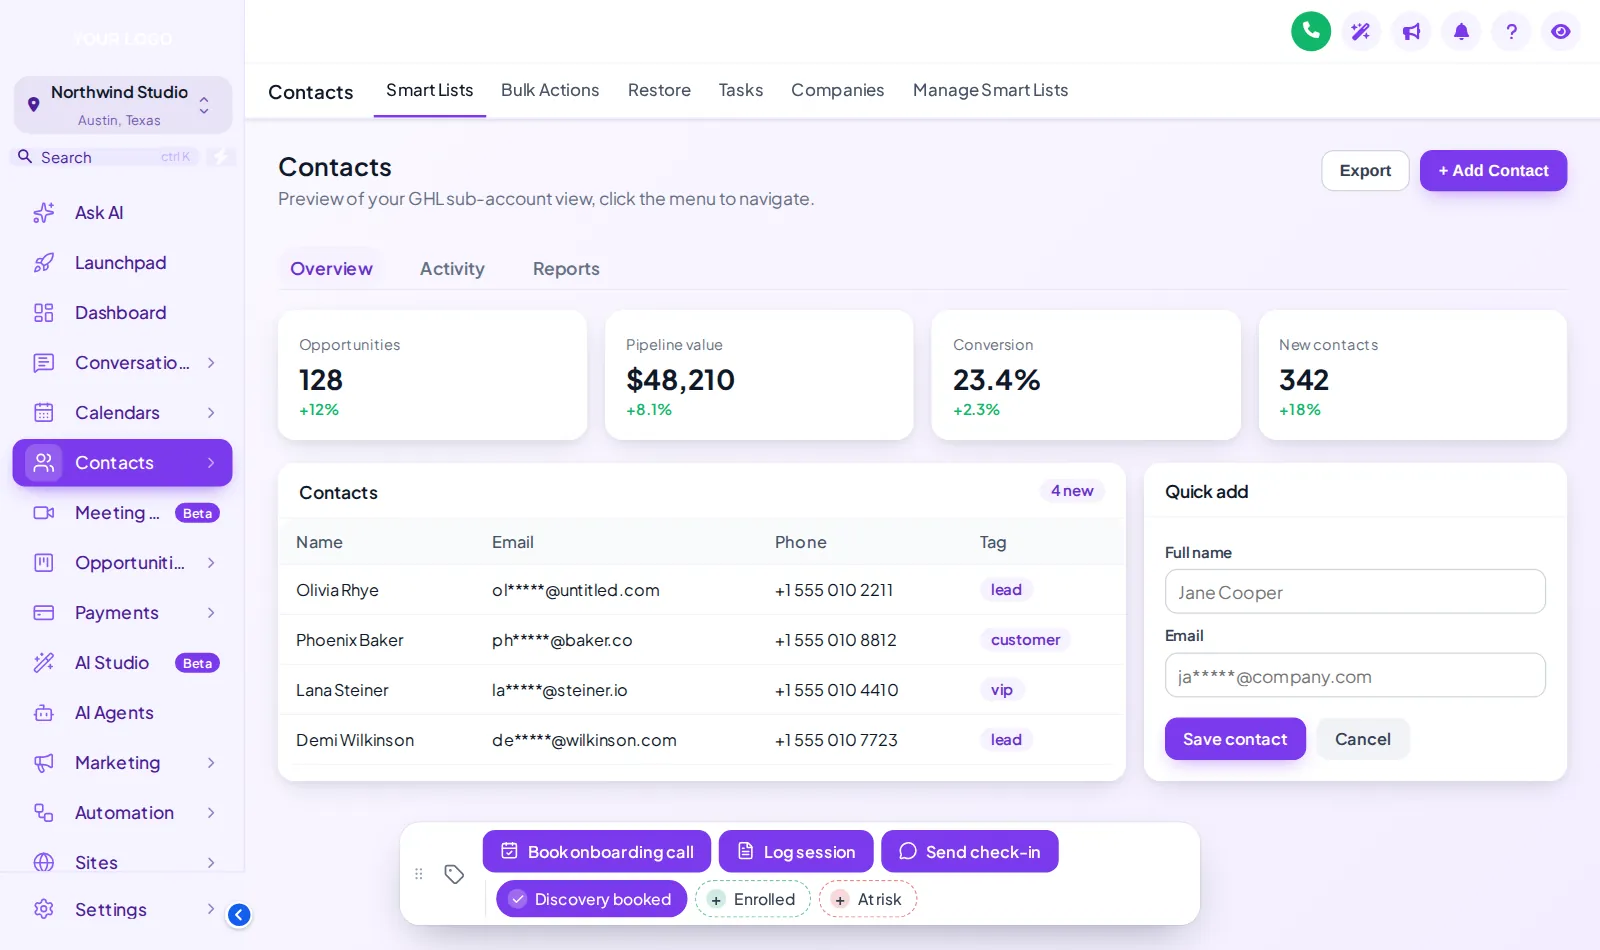1600x950 pixels.
Task: Switch to the Smart Lists tab
Action: click(430, 90)
